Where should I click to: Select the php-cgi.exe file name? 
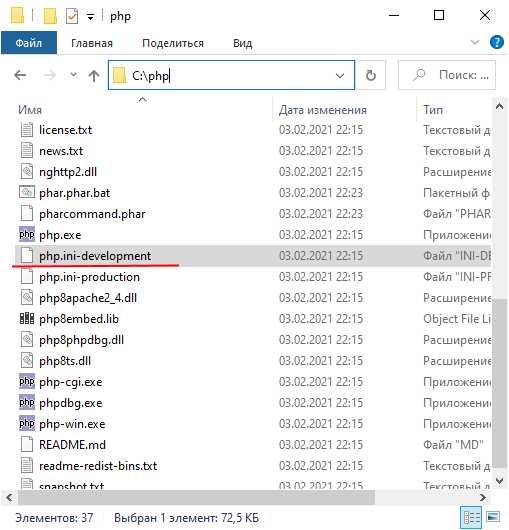[x=71, y=382]
